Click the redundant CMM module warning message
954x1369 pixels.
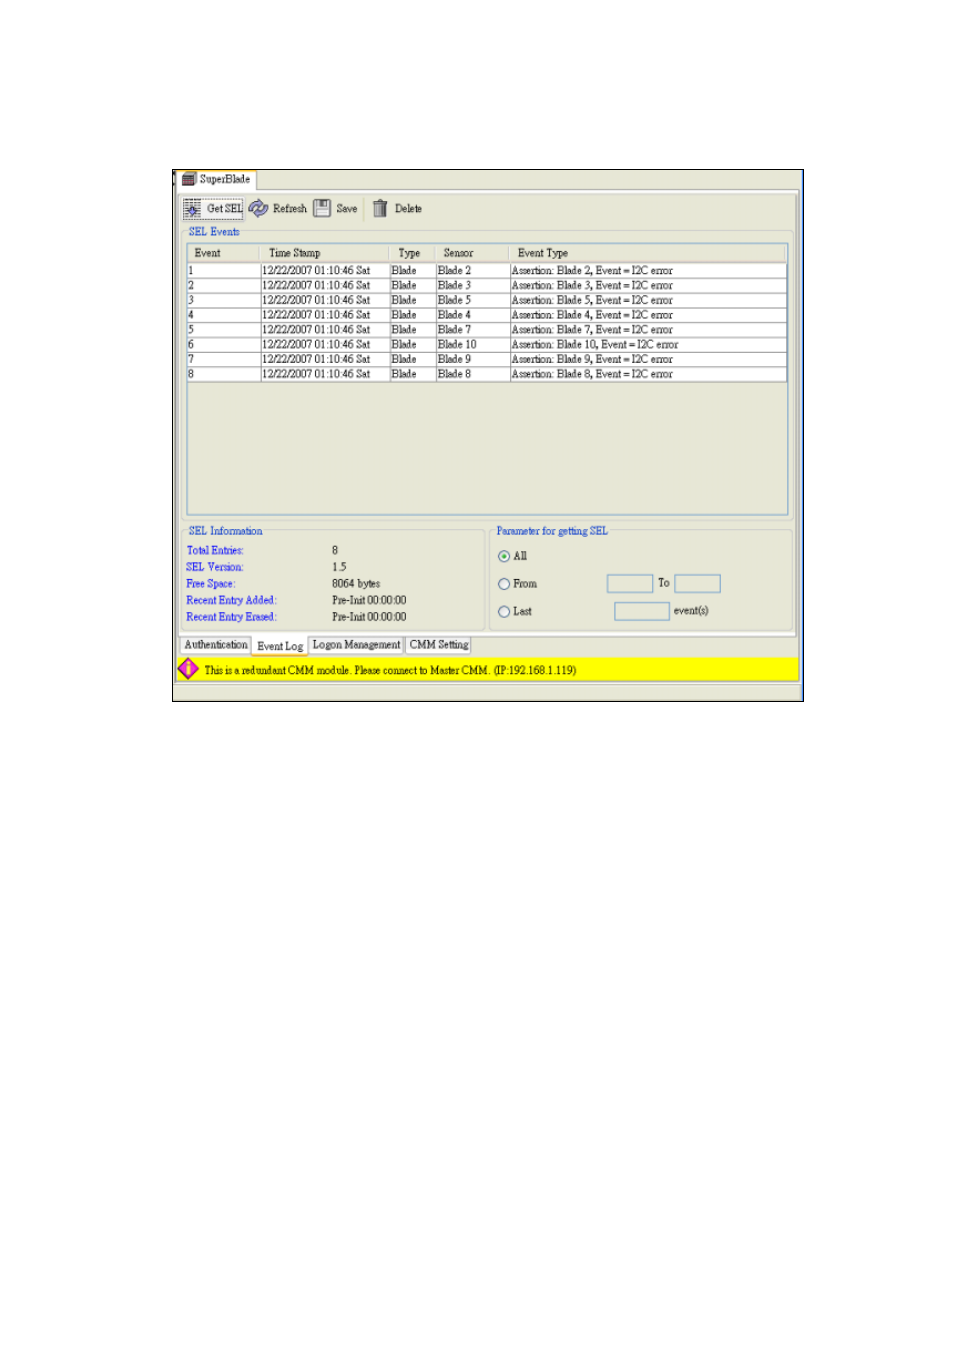(390, 670)
